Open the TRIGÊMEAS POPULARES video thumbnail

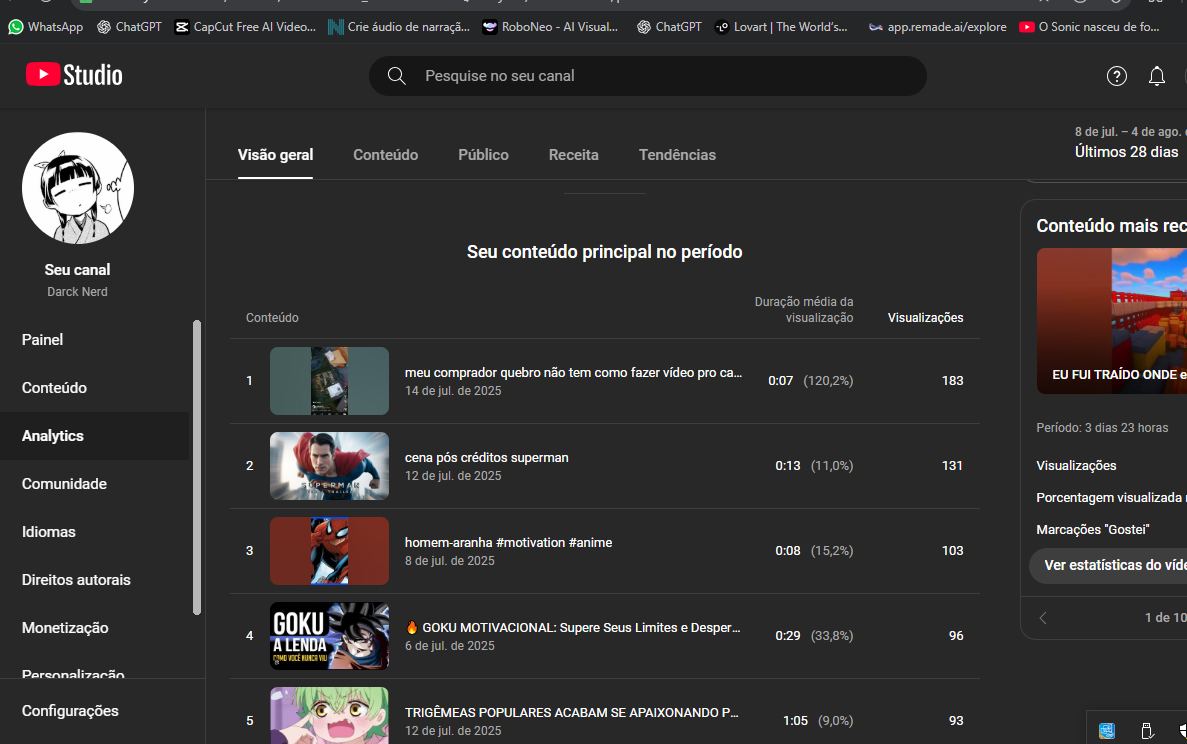tap(329, 715)
